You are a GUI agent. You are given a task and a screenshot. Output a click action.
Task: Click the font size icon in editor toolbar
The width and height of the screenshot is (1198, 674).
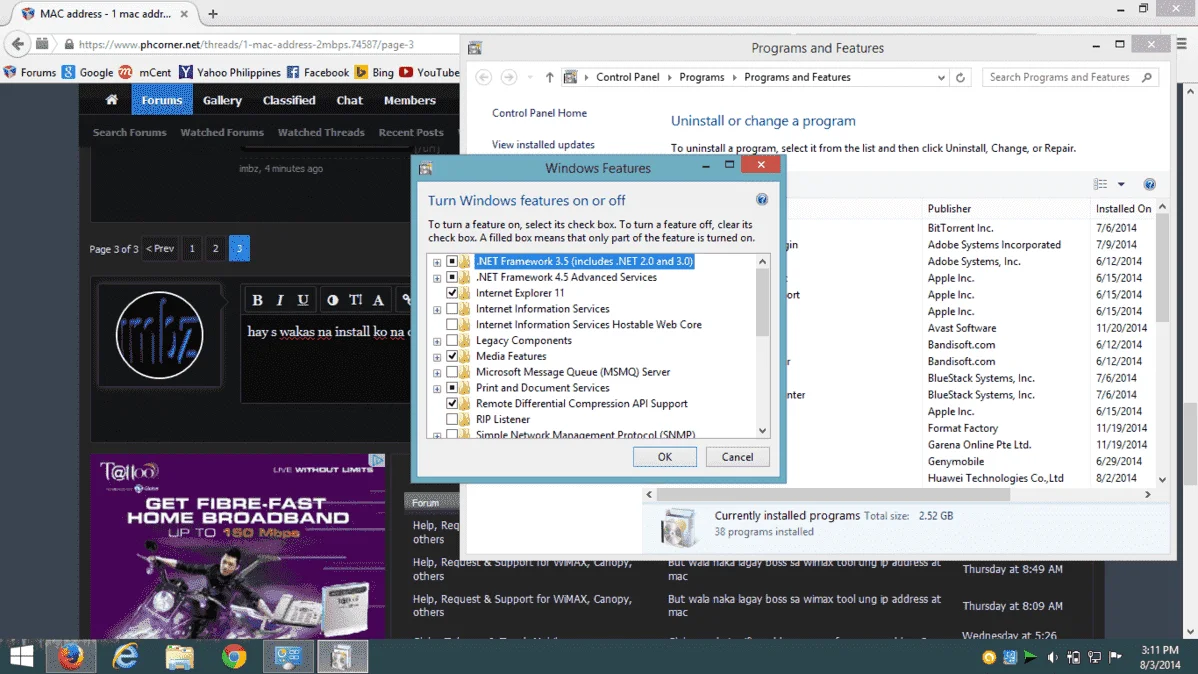pyautogui.click(x=355, y=300)
